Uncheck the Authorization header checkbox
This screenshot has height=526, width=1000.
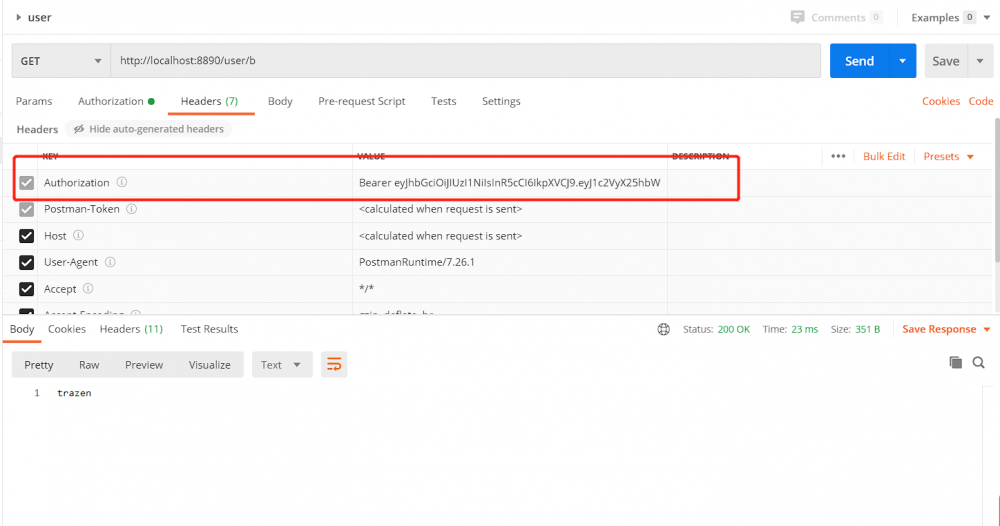pyautogui.click(x=26, y=183)
